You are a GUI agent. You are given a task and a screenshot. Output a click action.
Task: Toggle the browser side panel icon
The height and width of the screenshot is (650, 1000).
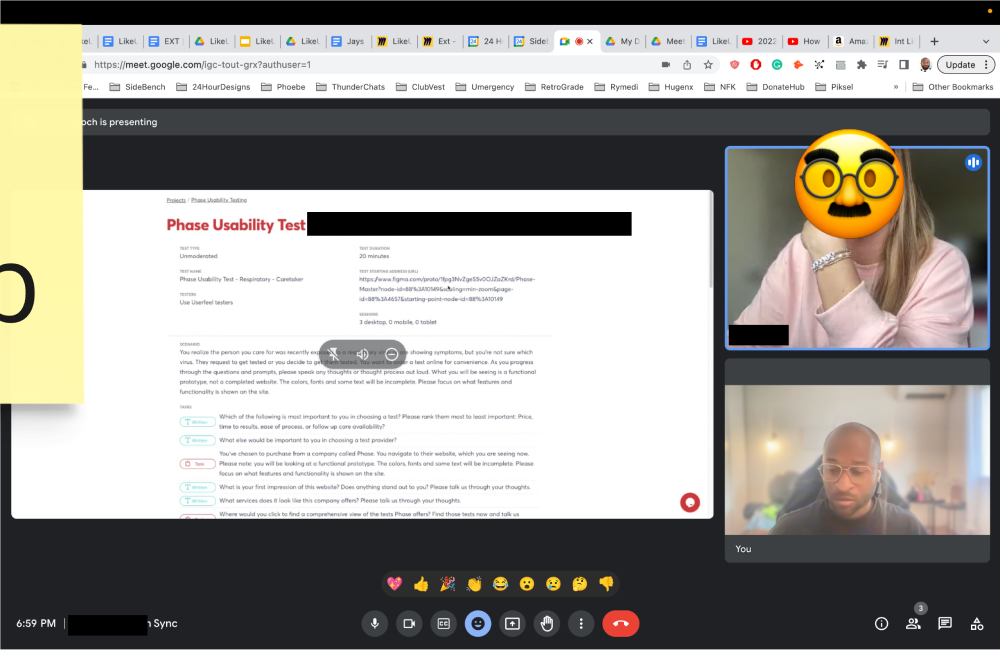coord(904,64)
